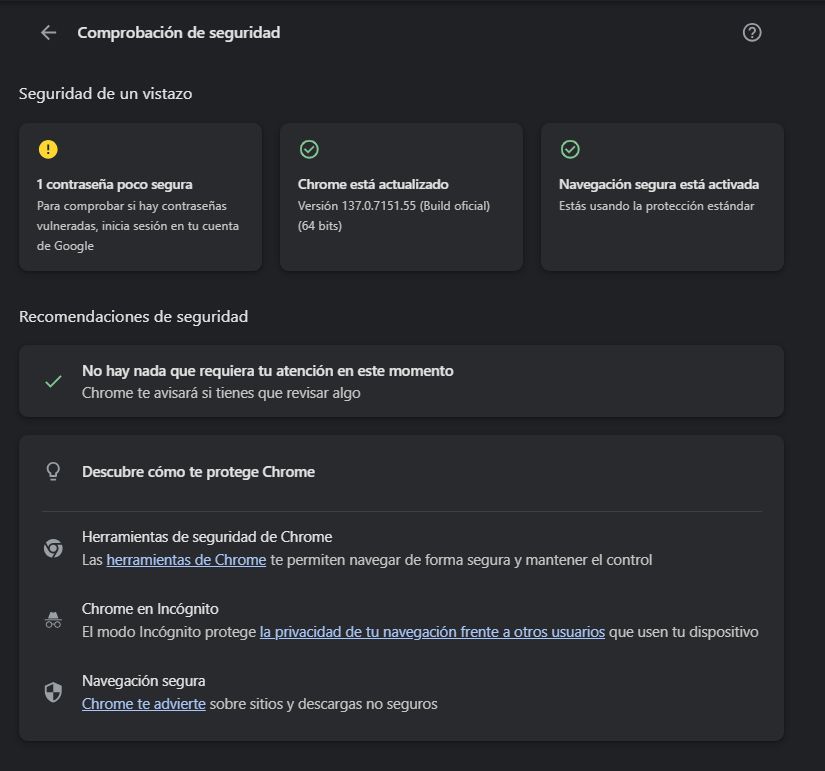Open the Chrome está actualizado card
Image resolution: width=825 pixels, height=771 pixels.
coord(401,196)
